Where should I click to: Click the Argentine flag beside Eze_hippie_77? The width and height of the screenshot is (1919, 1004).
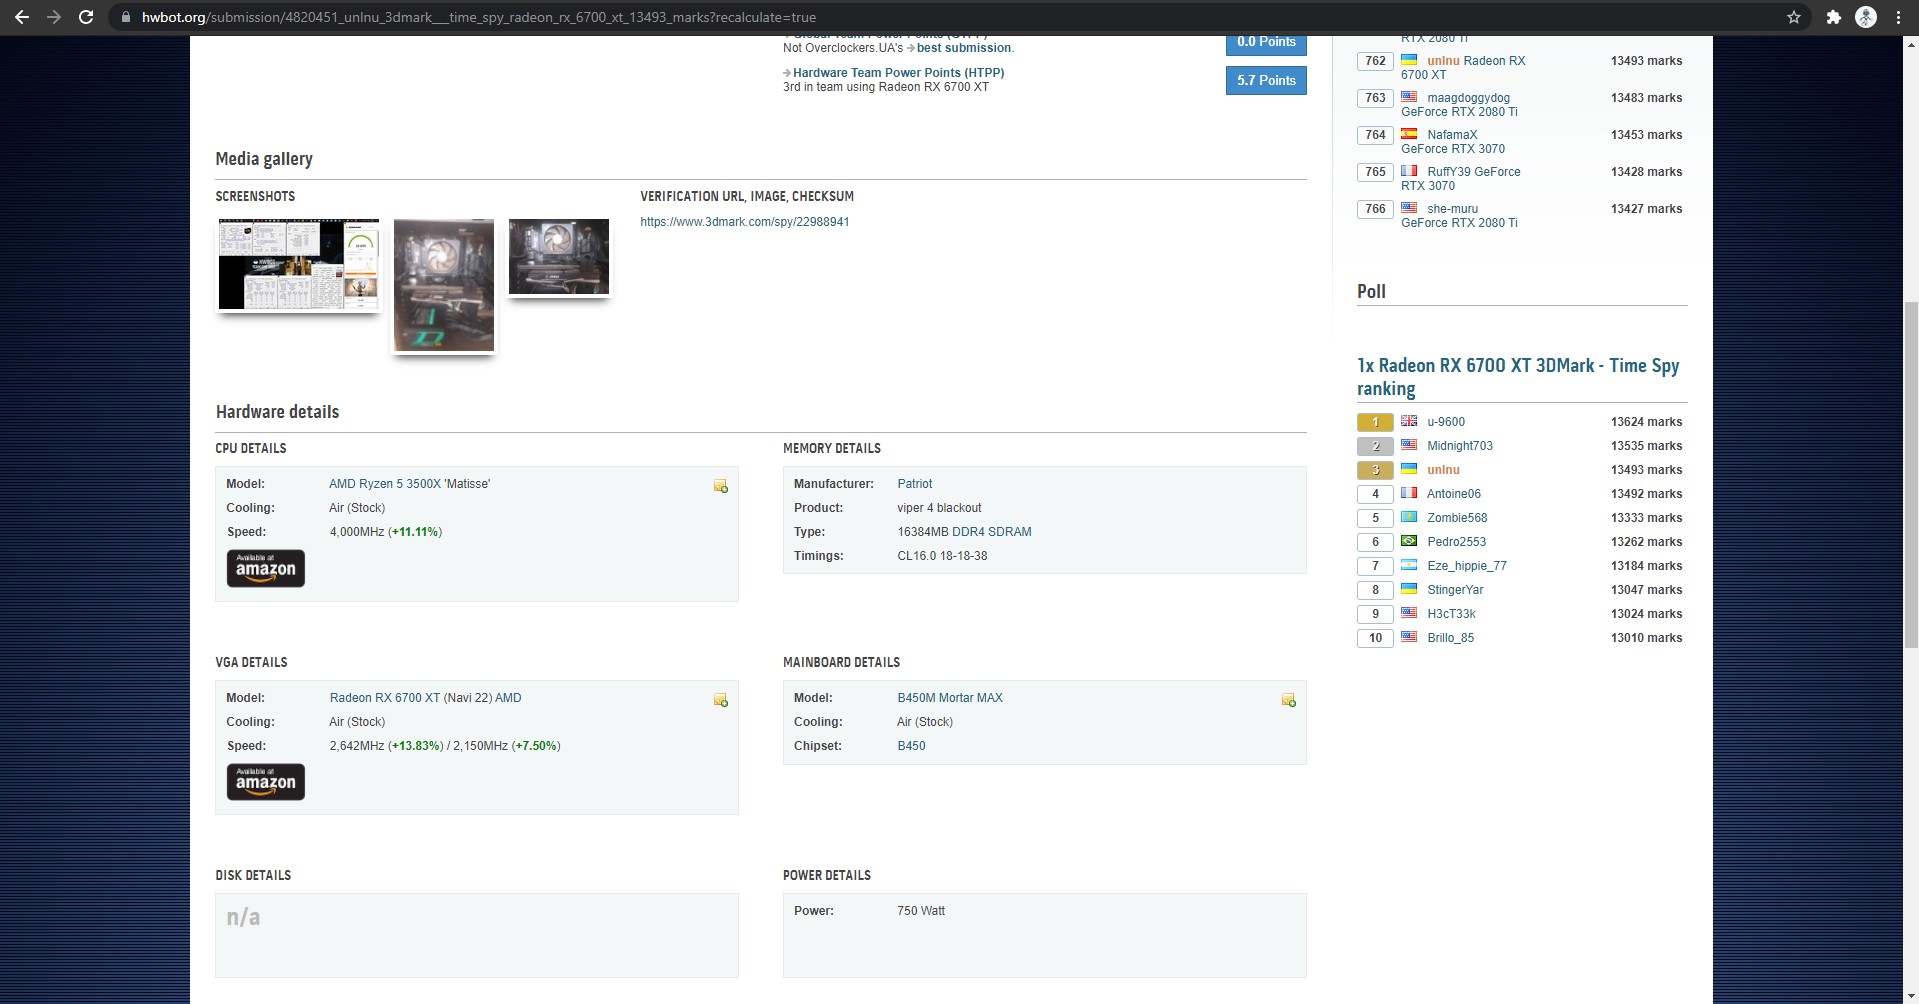click(x=1409, y=565)
